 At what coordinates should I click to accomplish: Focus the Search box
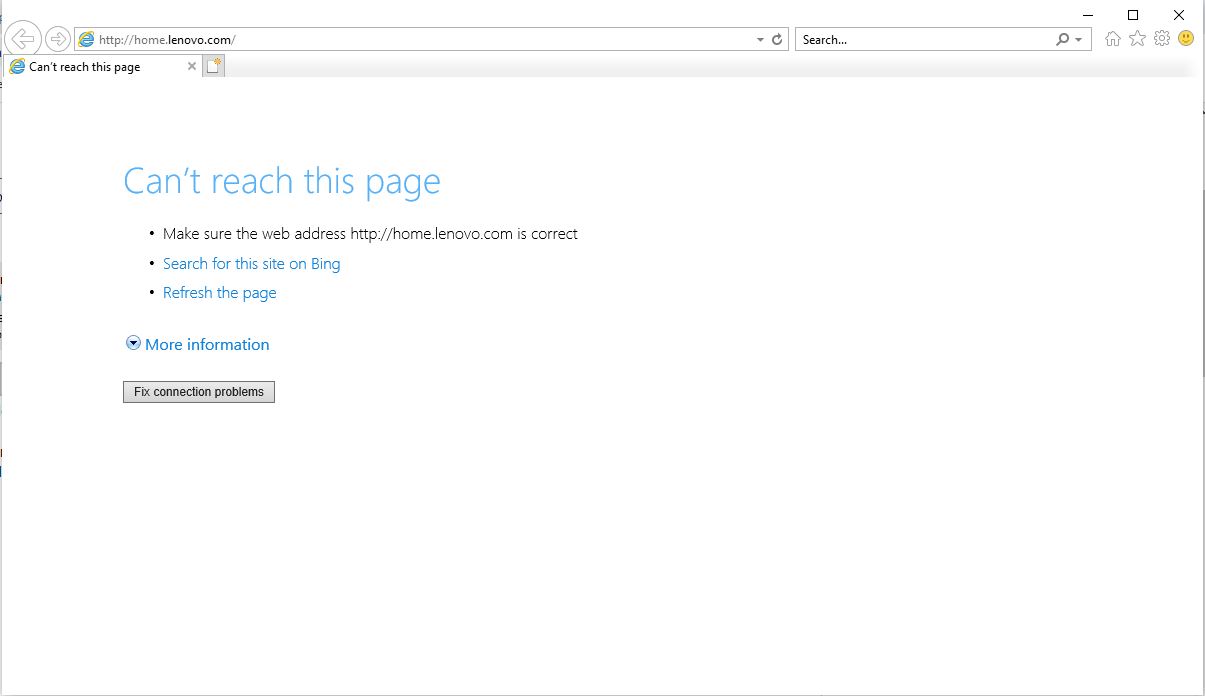pyautogui.click(x=925, y=40)
